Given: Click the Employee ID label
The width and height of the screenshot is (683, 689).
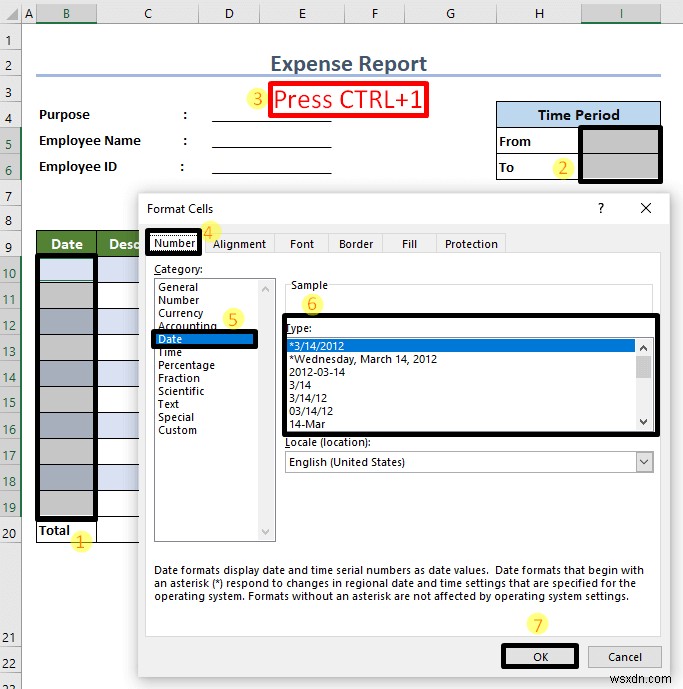Looking at the screenshot, I should coord(78,167).
